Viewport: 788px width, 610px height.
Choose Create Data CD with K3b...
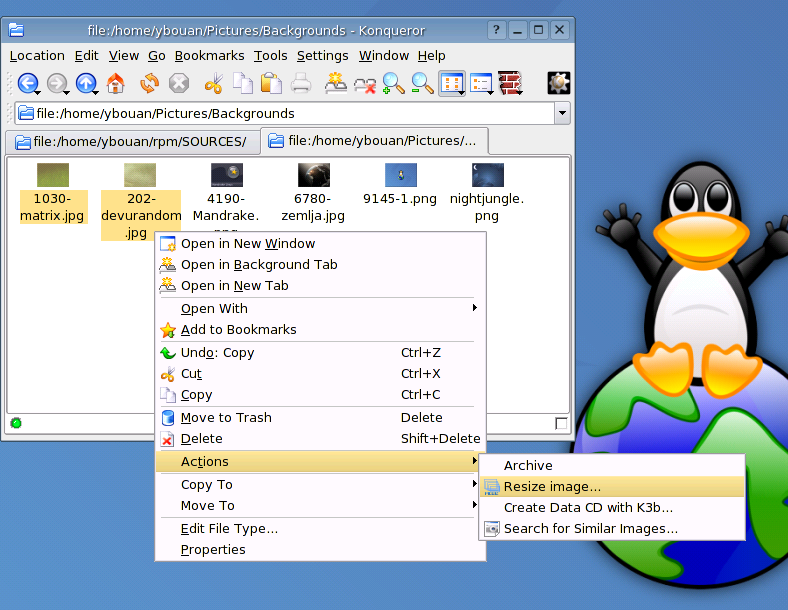coord(612,508)
